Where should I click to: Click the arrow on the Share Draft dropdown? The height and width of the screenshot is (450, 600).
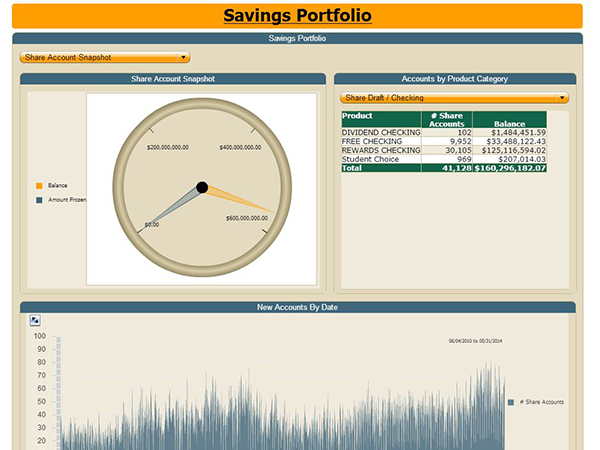point(563,98)
